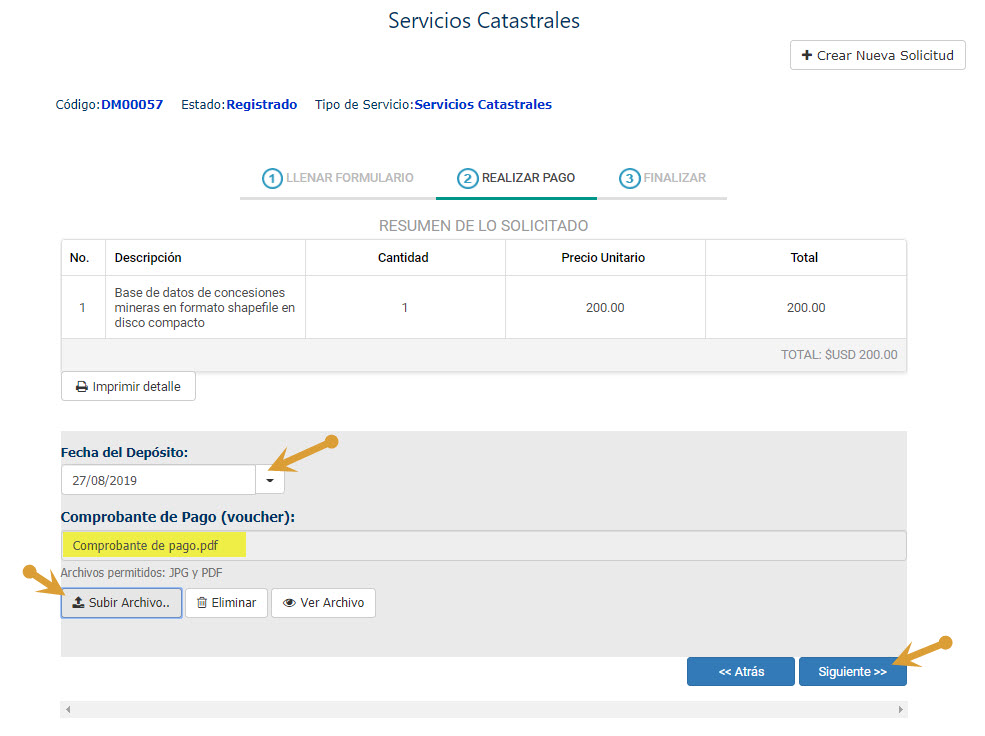Go to the FINALIZAR step tab
The image size is (985, 736).
(x=662, y=178)
